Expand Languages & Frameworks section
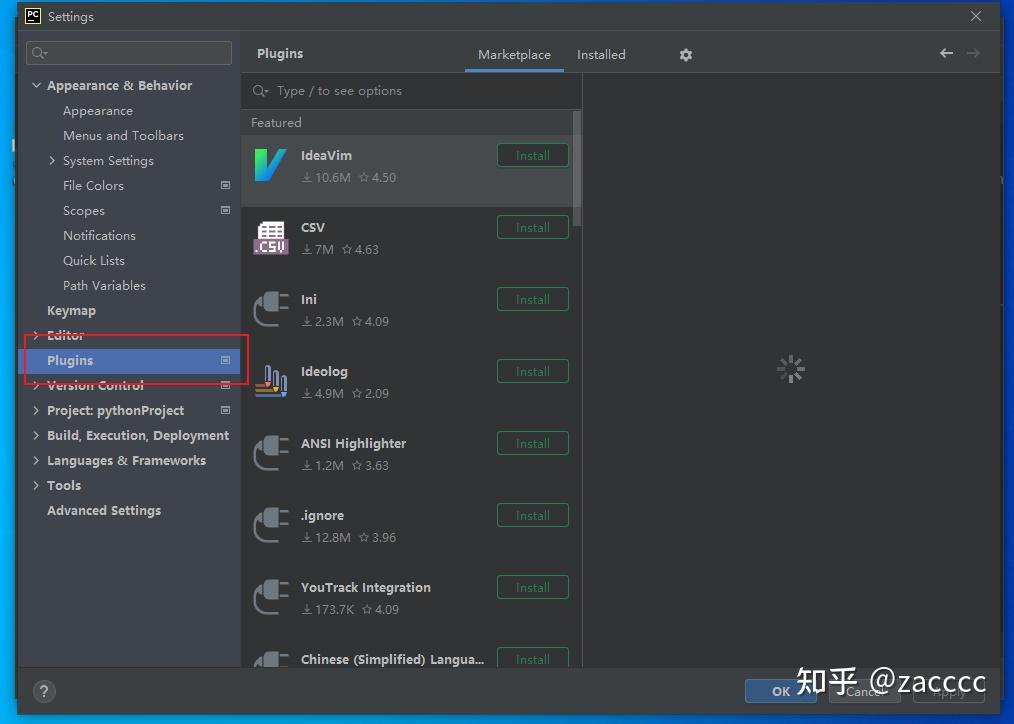 click(x=37, y=460)
